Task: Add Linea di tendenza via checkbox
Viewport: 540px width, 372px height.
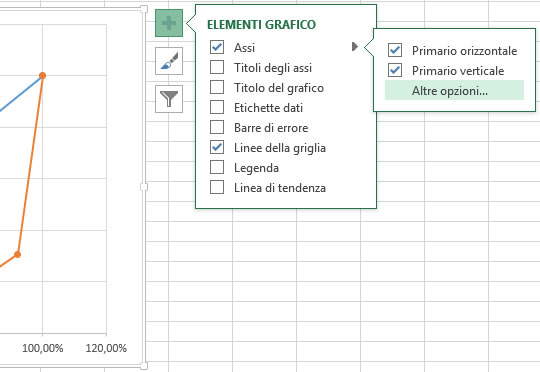Action: coord(217,187)
